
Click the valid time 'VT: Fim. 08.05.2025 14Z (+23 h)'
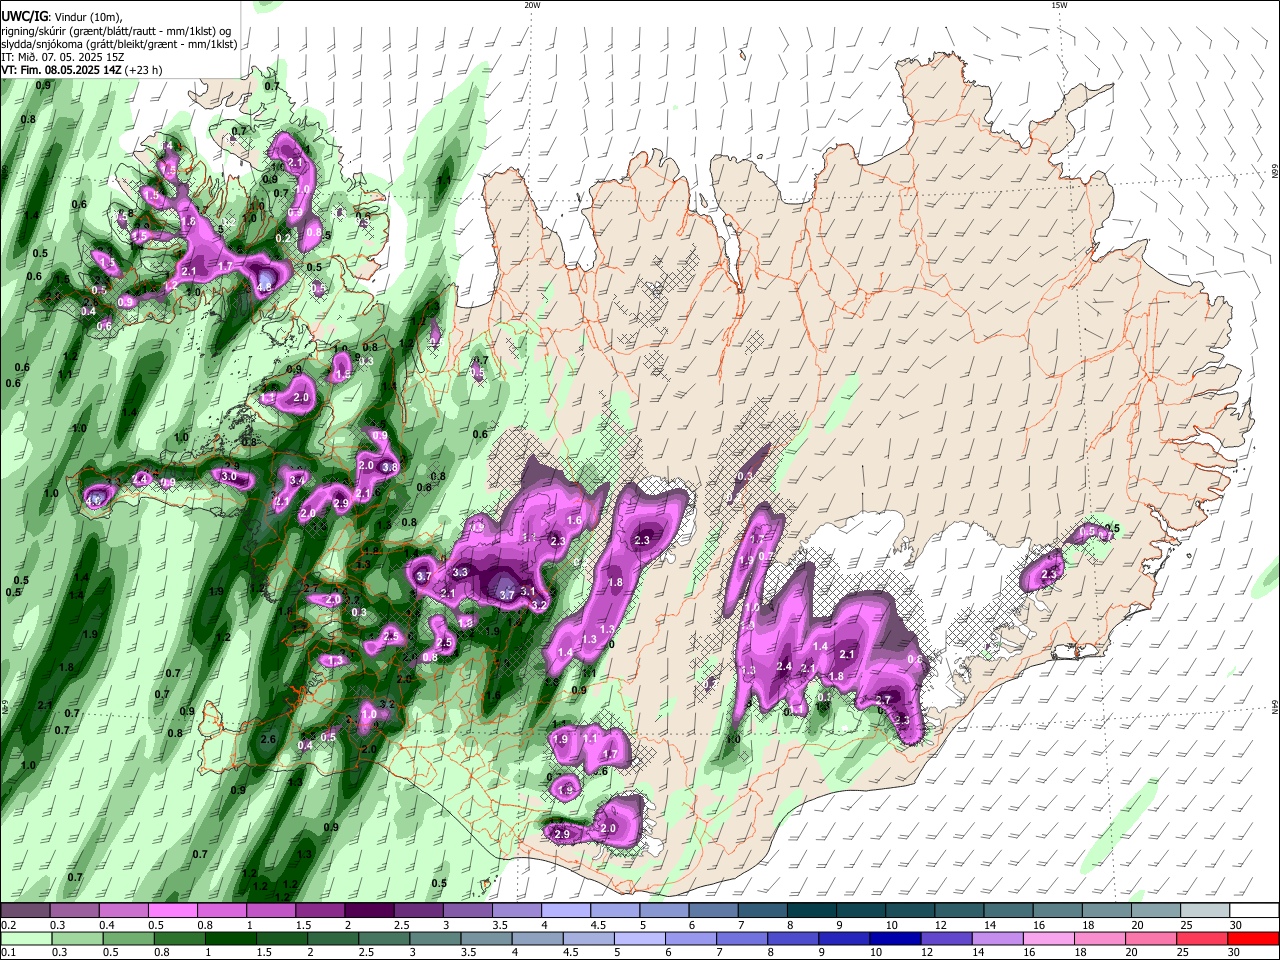coord(82,70)
